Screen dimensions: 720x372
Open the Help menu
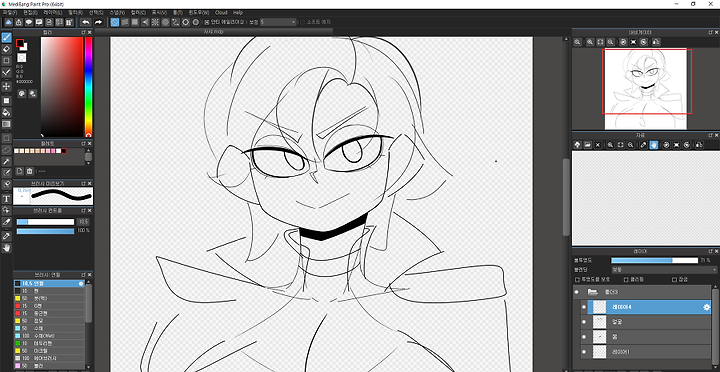coord(238,12)
